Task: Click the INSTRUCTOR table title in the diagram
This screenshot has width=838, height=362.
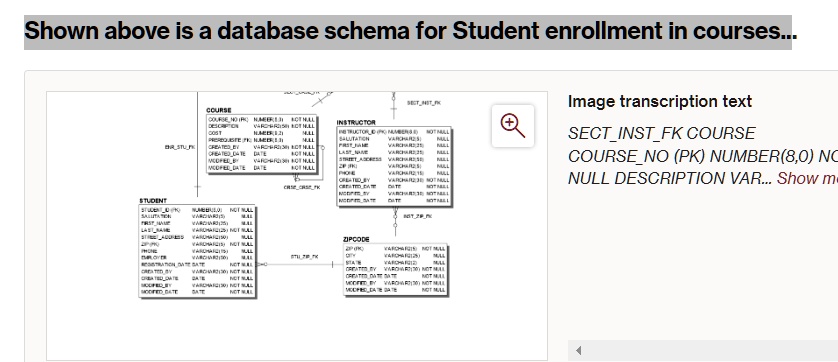Action: (x=356, y=122)
